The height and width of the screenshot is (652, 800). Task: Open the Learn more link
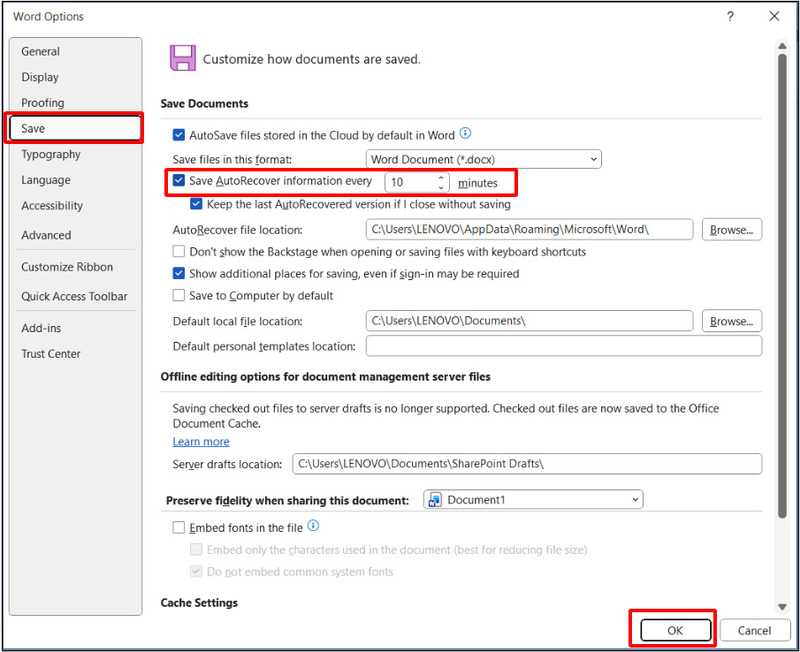[201, 442]
